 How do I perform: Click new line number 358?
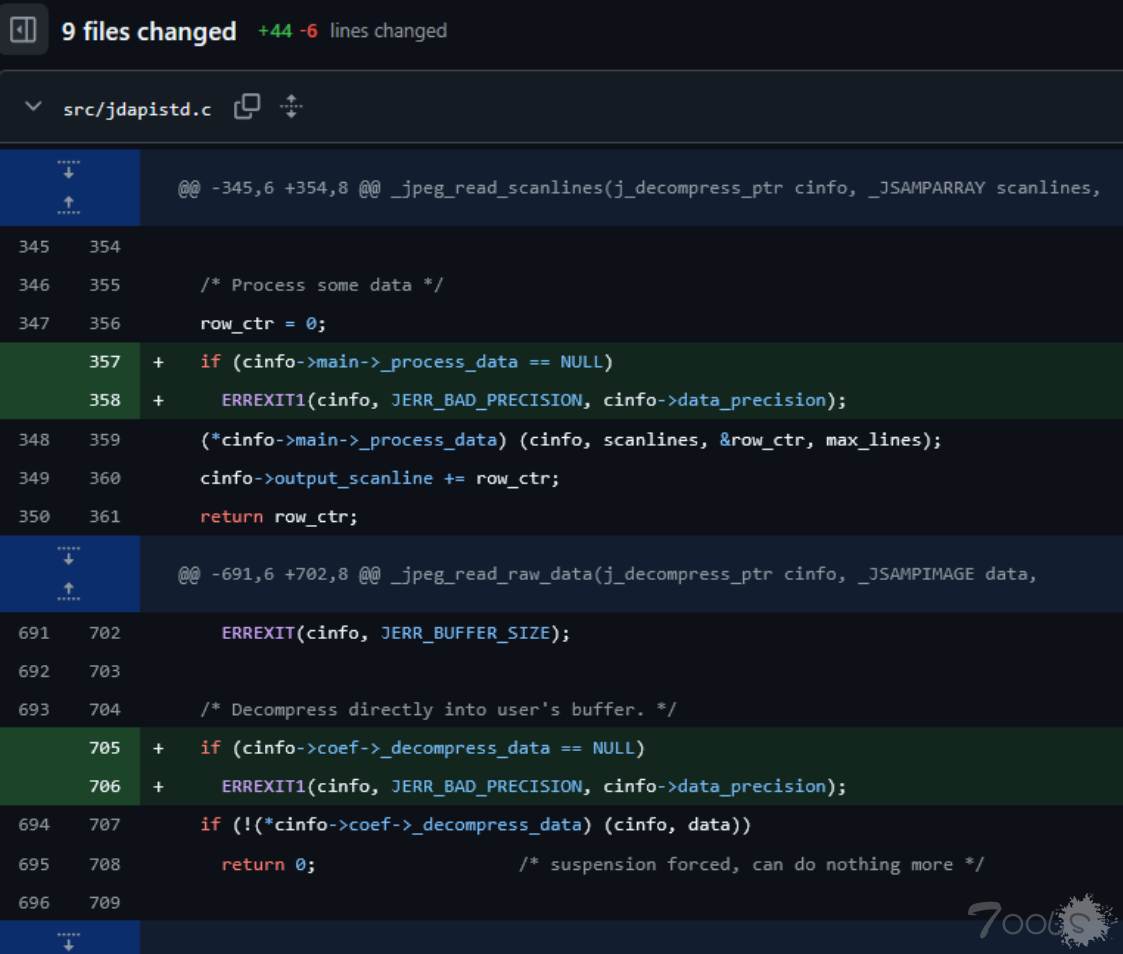coord(104,400)
